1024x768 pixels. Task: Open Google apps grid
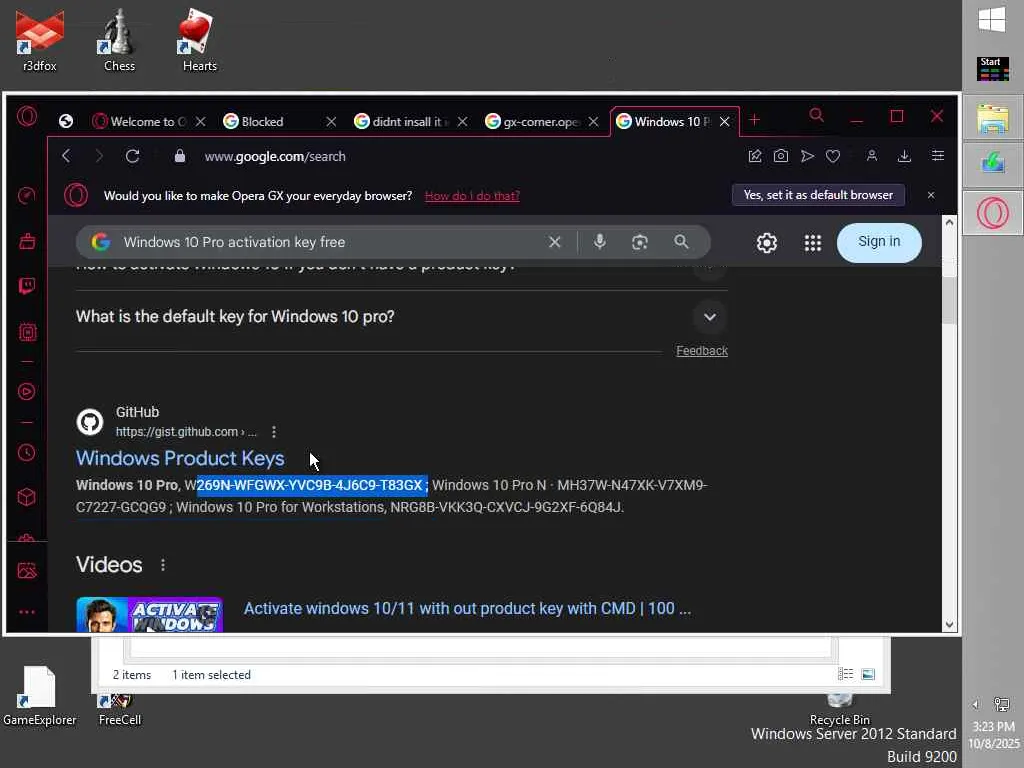tap(812, 243)
